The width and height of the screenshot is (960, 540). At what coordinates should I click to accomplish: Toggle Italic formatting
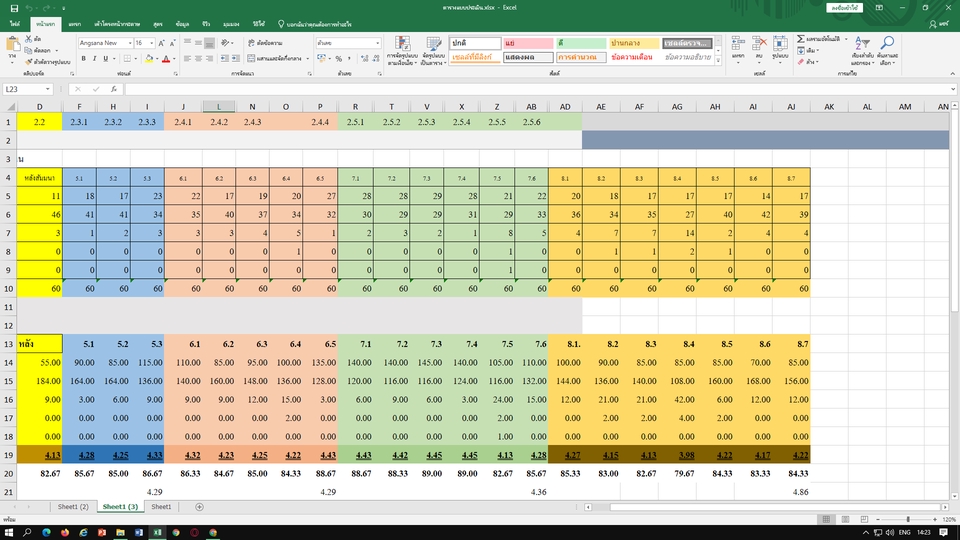(x=94, y=59)
